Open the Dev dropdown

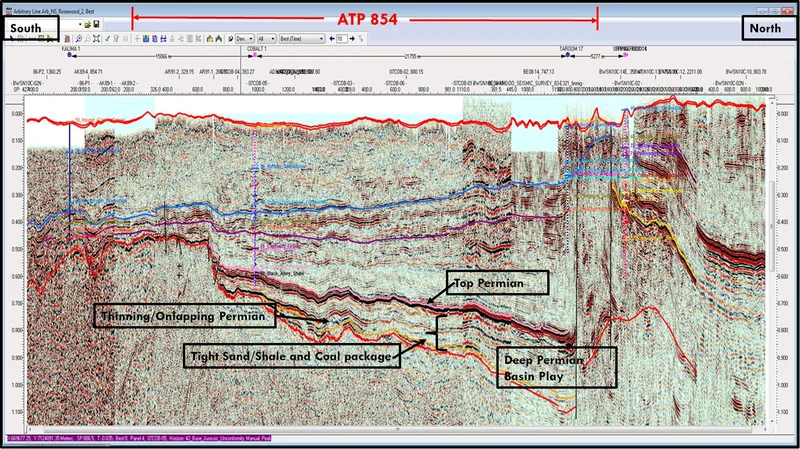tap(245, 39)
